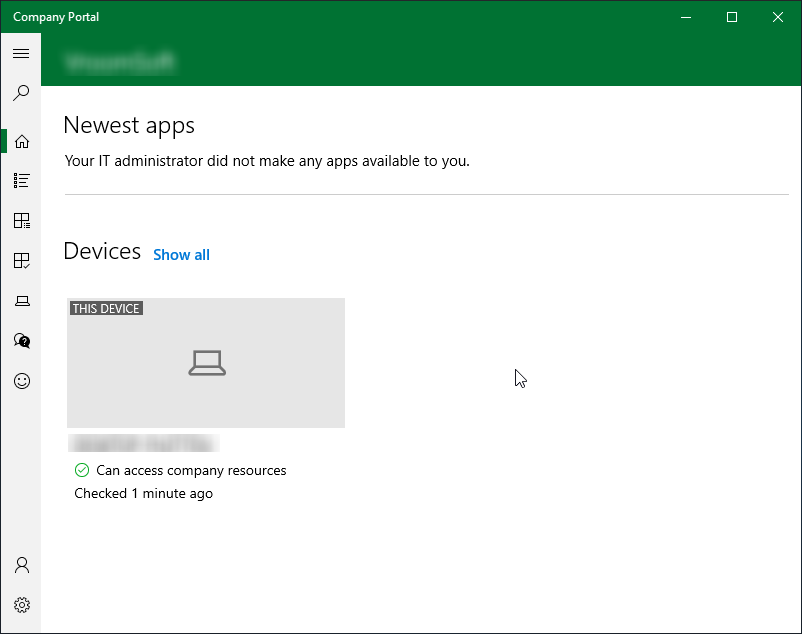
Task: Click the Show all devices link
Action: 181,255
